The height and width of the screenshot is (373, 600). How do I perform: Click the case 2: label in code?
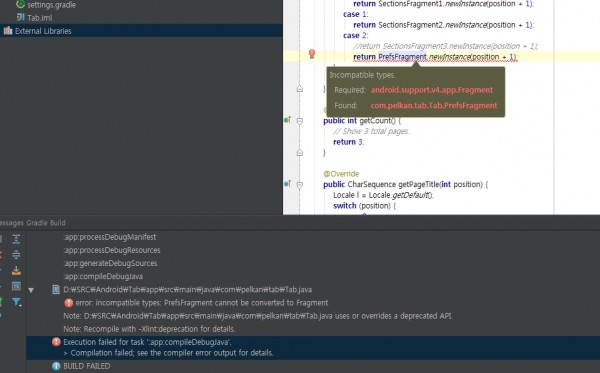click(x=355, y=36)
